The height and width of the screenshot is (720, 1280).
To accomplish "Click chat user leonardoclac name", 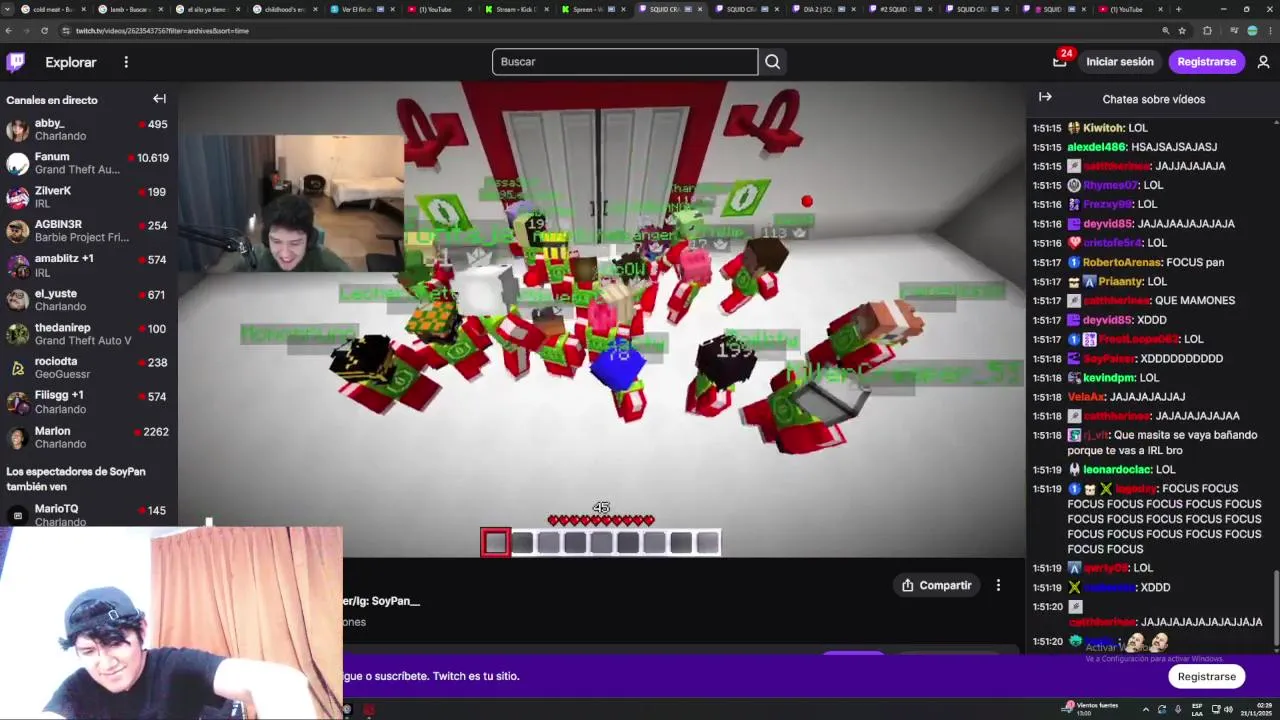I will [x=1118, y=469].
